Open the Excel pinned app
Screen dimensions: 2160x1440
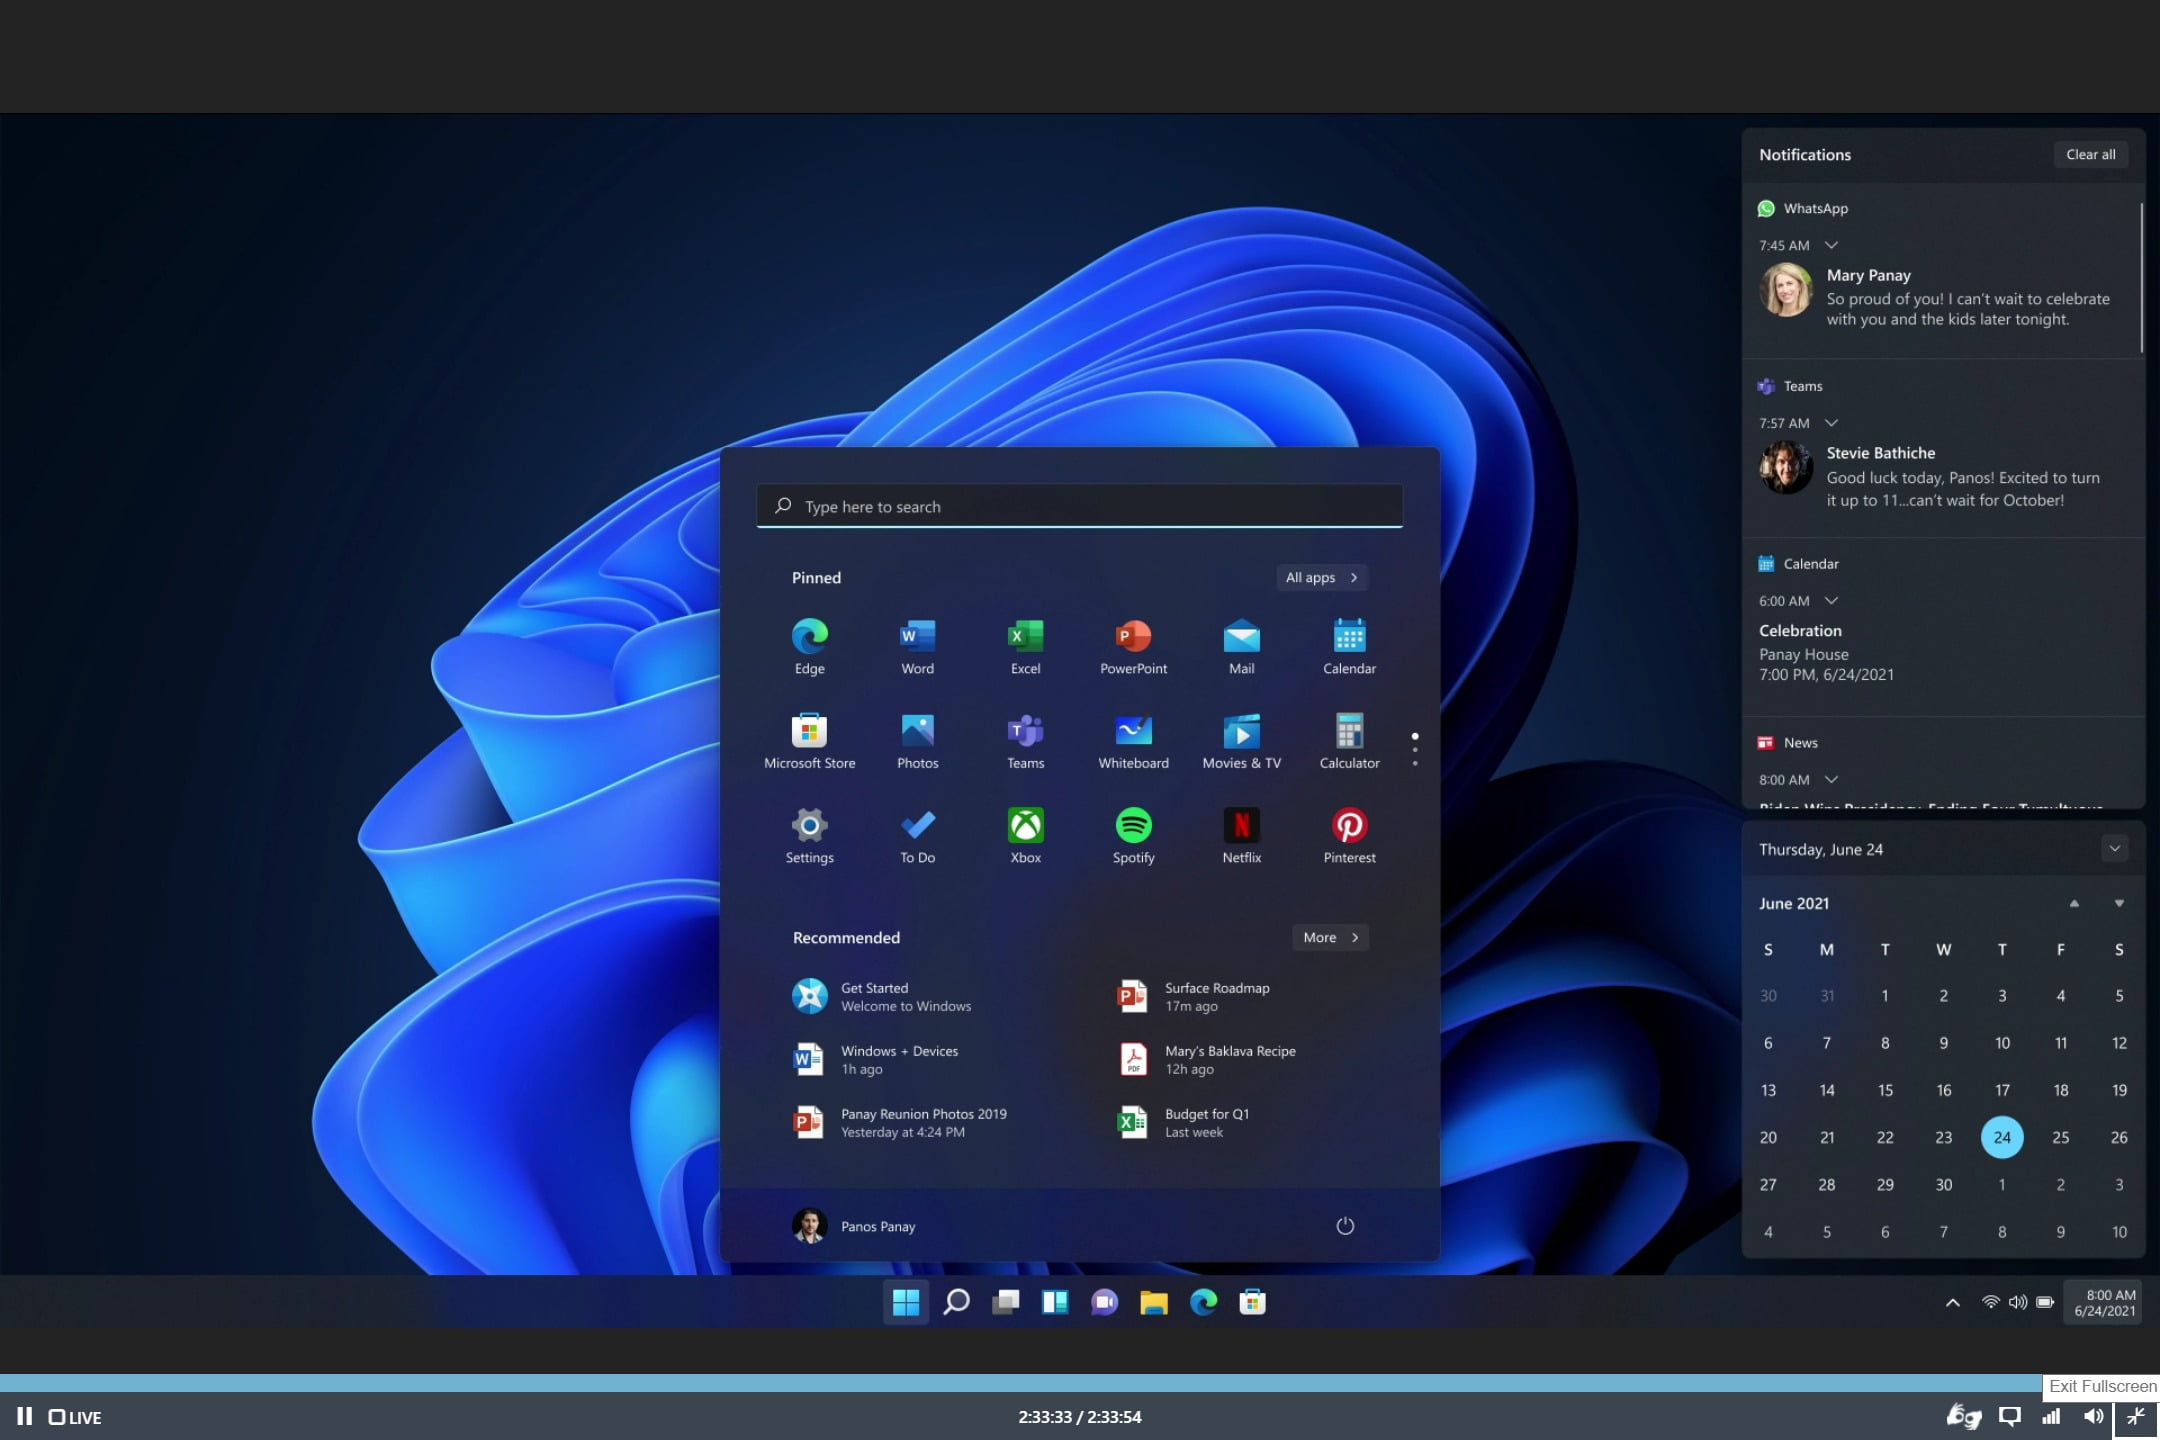tap(1025, 647)
